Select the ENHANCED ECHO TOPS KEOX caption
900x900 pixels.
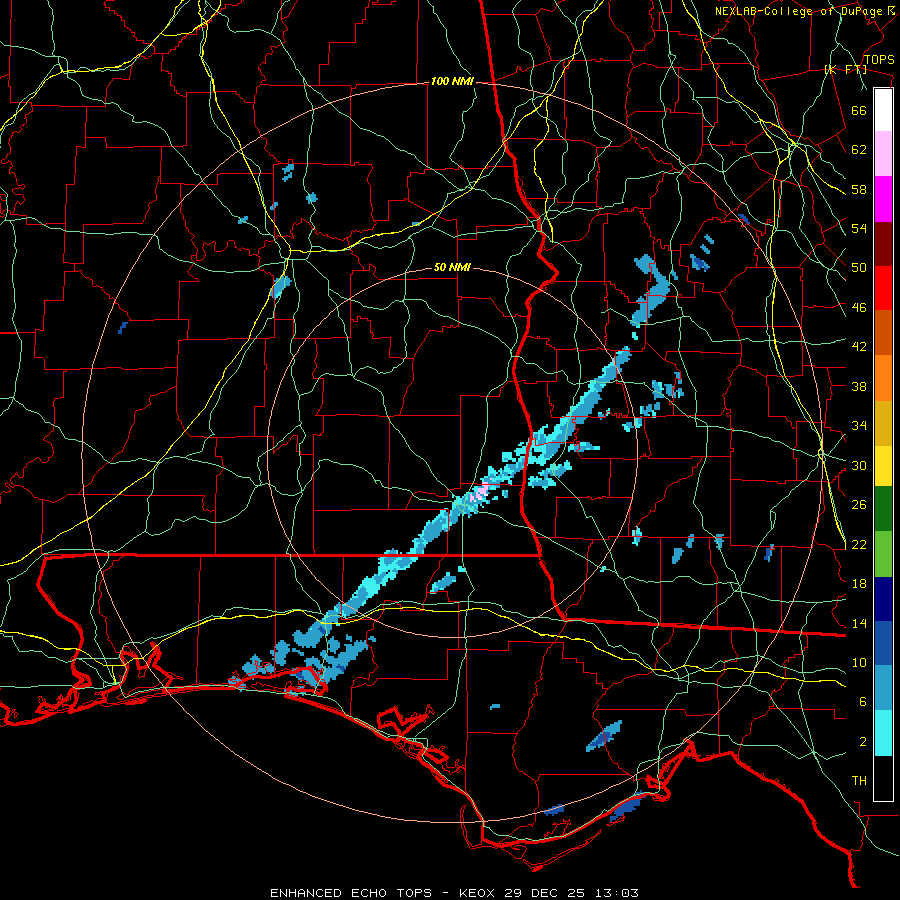coord(454,893)
